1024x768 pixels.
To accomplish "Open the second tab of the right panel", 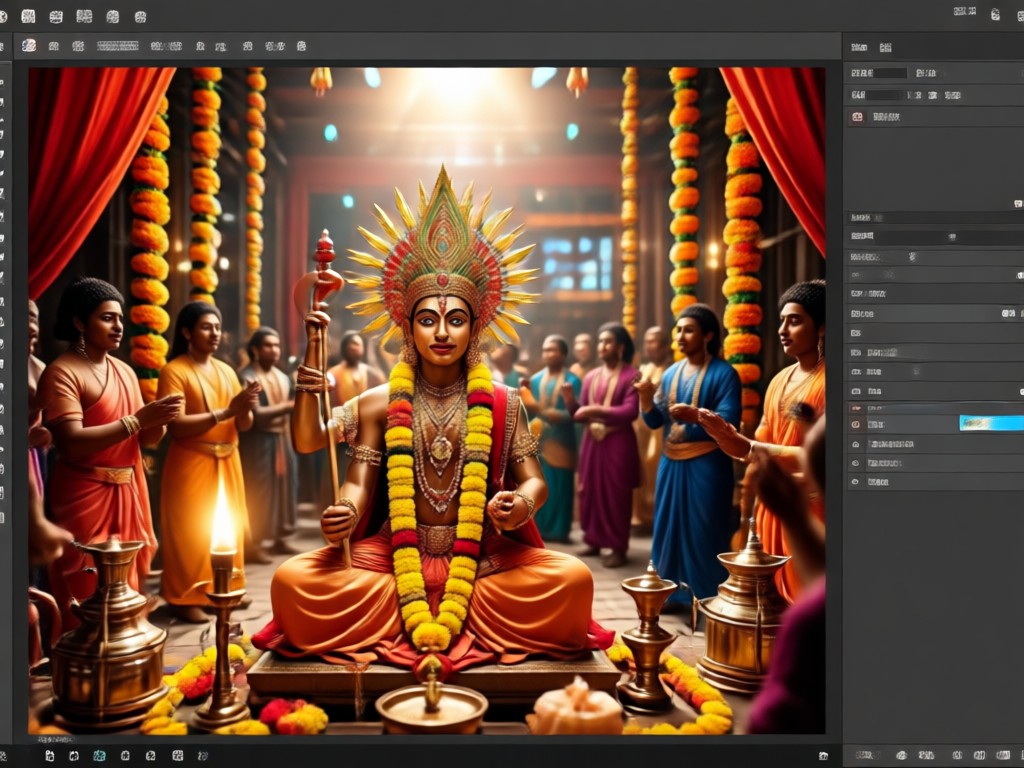I will pos(886,47).
